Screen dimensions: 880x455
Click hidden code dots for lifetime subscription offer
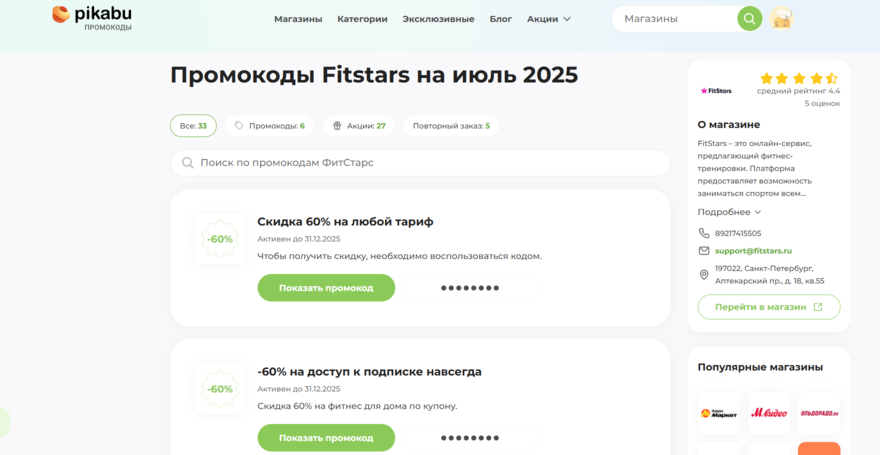click(x=470, y=438)
